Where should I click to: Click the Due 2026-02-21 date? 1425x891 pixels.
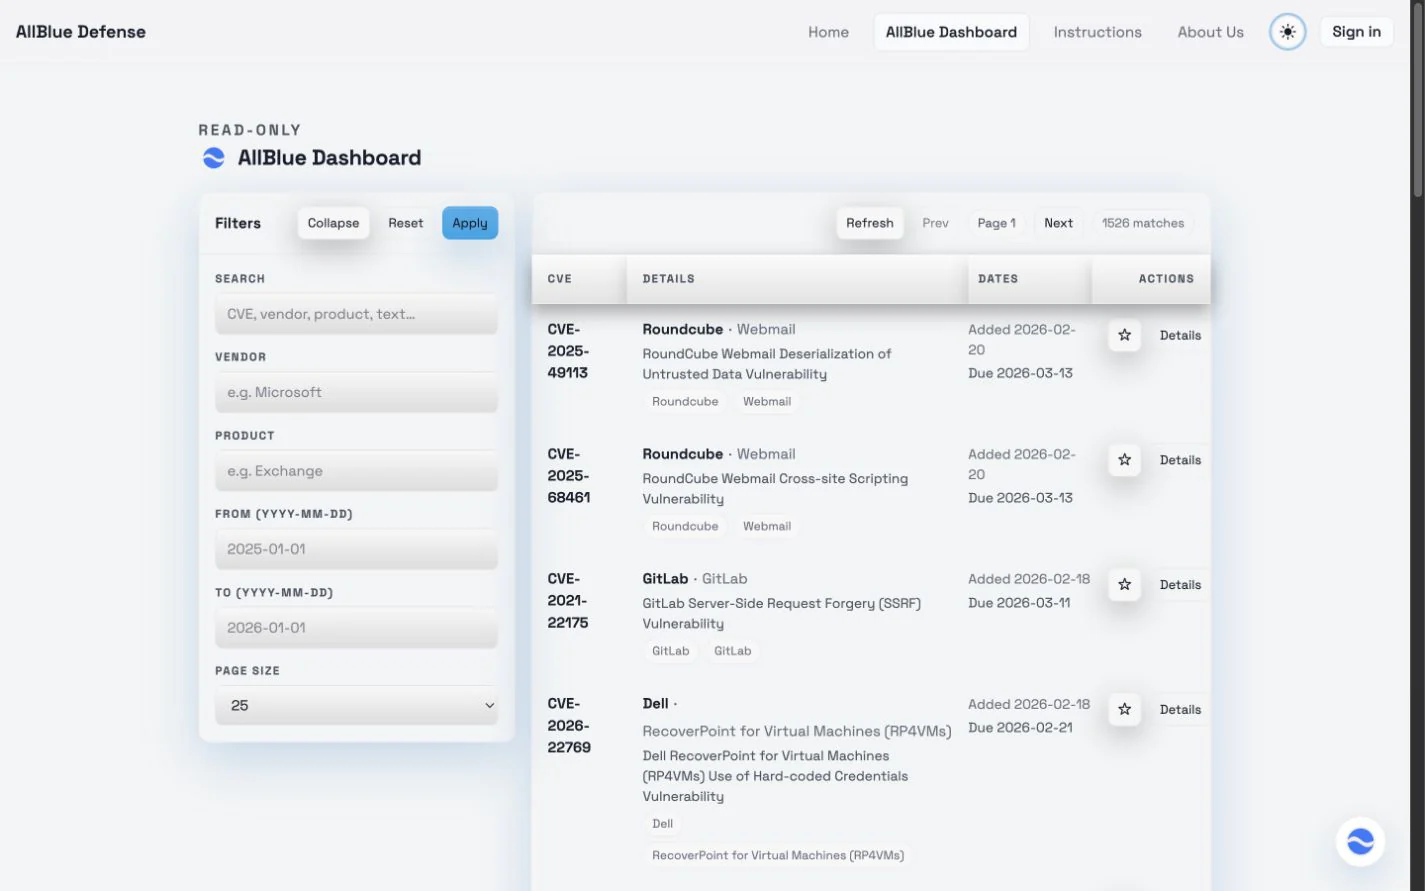point(1020,728)
